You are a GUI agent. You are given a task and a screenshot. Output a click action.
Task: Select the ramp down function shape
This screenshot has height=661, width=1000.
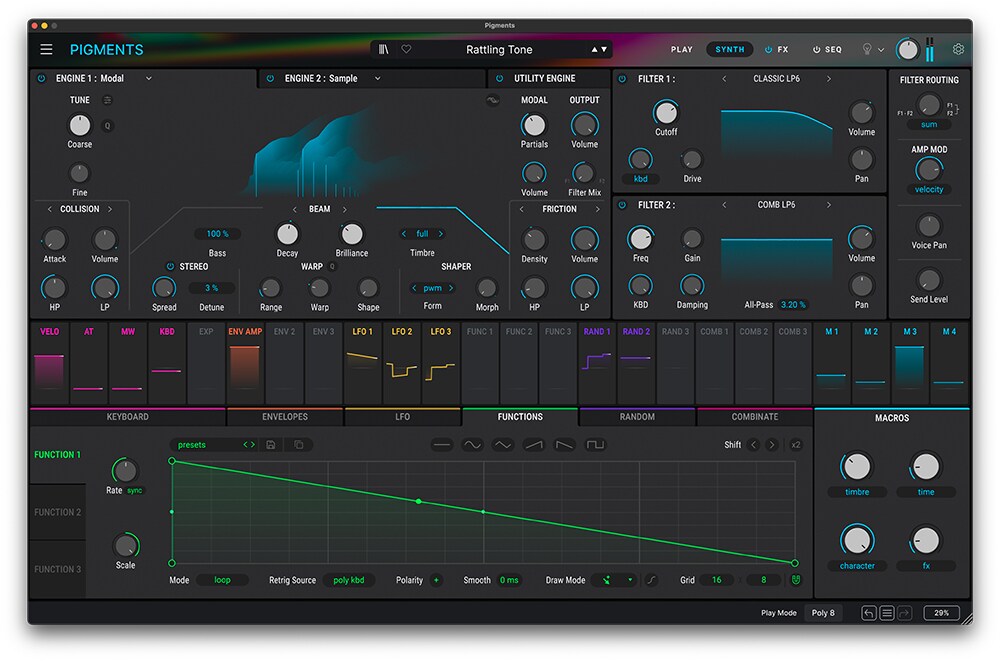[564, 445]
